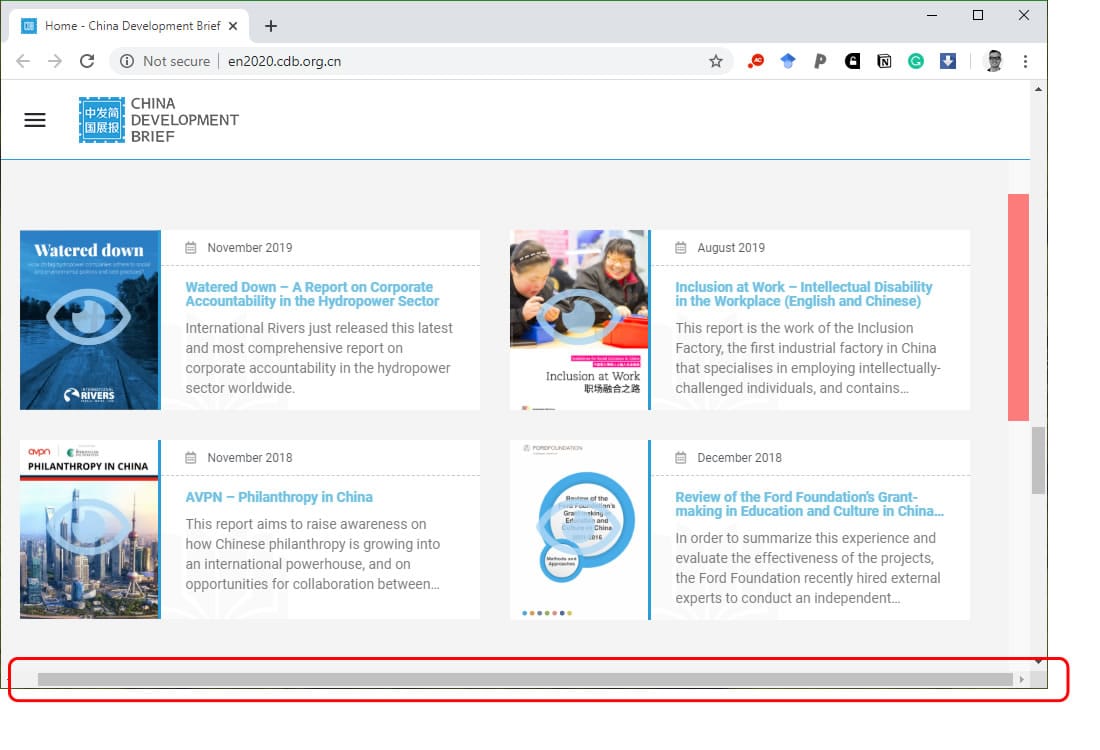Open the Inclusion at Work article link
The height and width of the screenshot is (750, 1100).
(803, 294)
